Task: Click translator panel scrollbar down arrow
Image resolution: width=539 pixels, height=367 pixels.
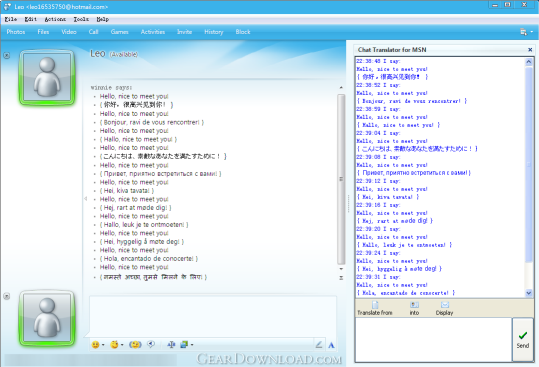Action: [529, 293]
